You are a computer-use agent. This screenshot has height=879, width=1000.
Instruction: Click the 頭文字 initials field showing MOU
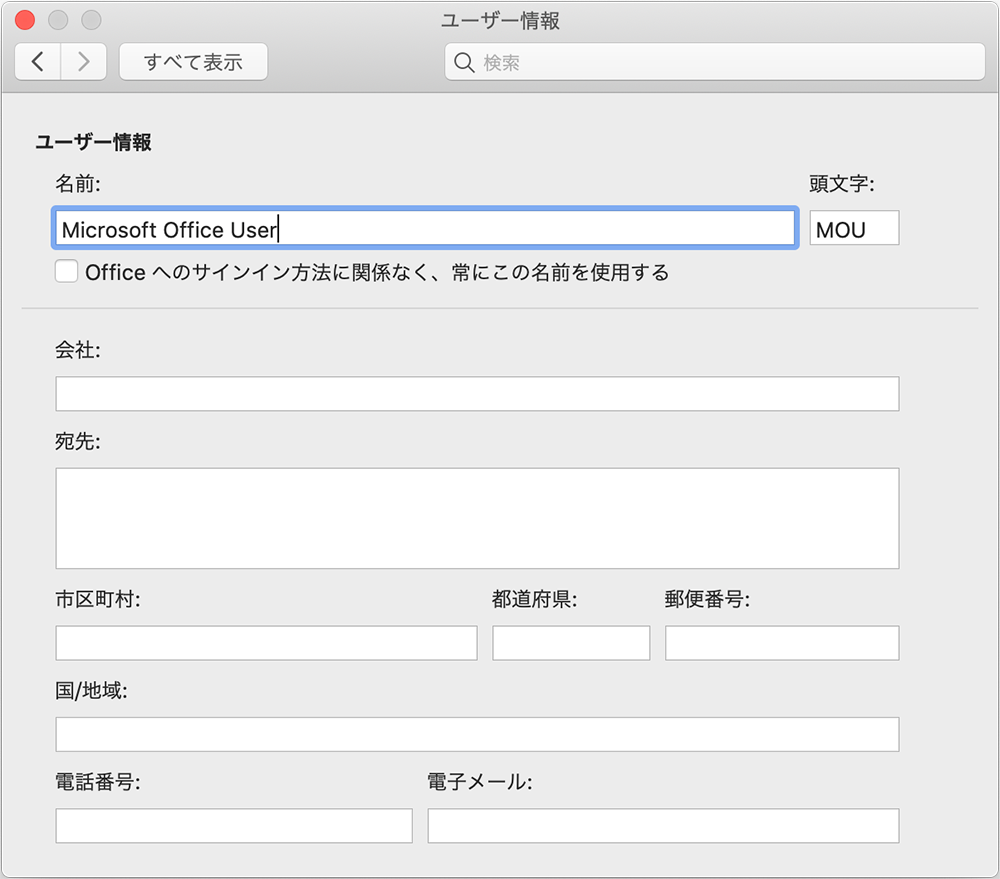point(854,228)
